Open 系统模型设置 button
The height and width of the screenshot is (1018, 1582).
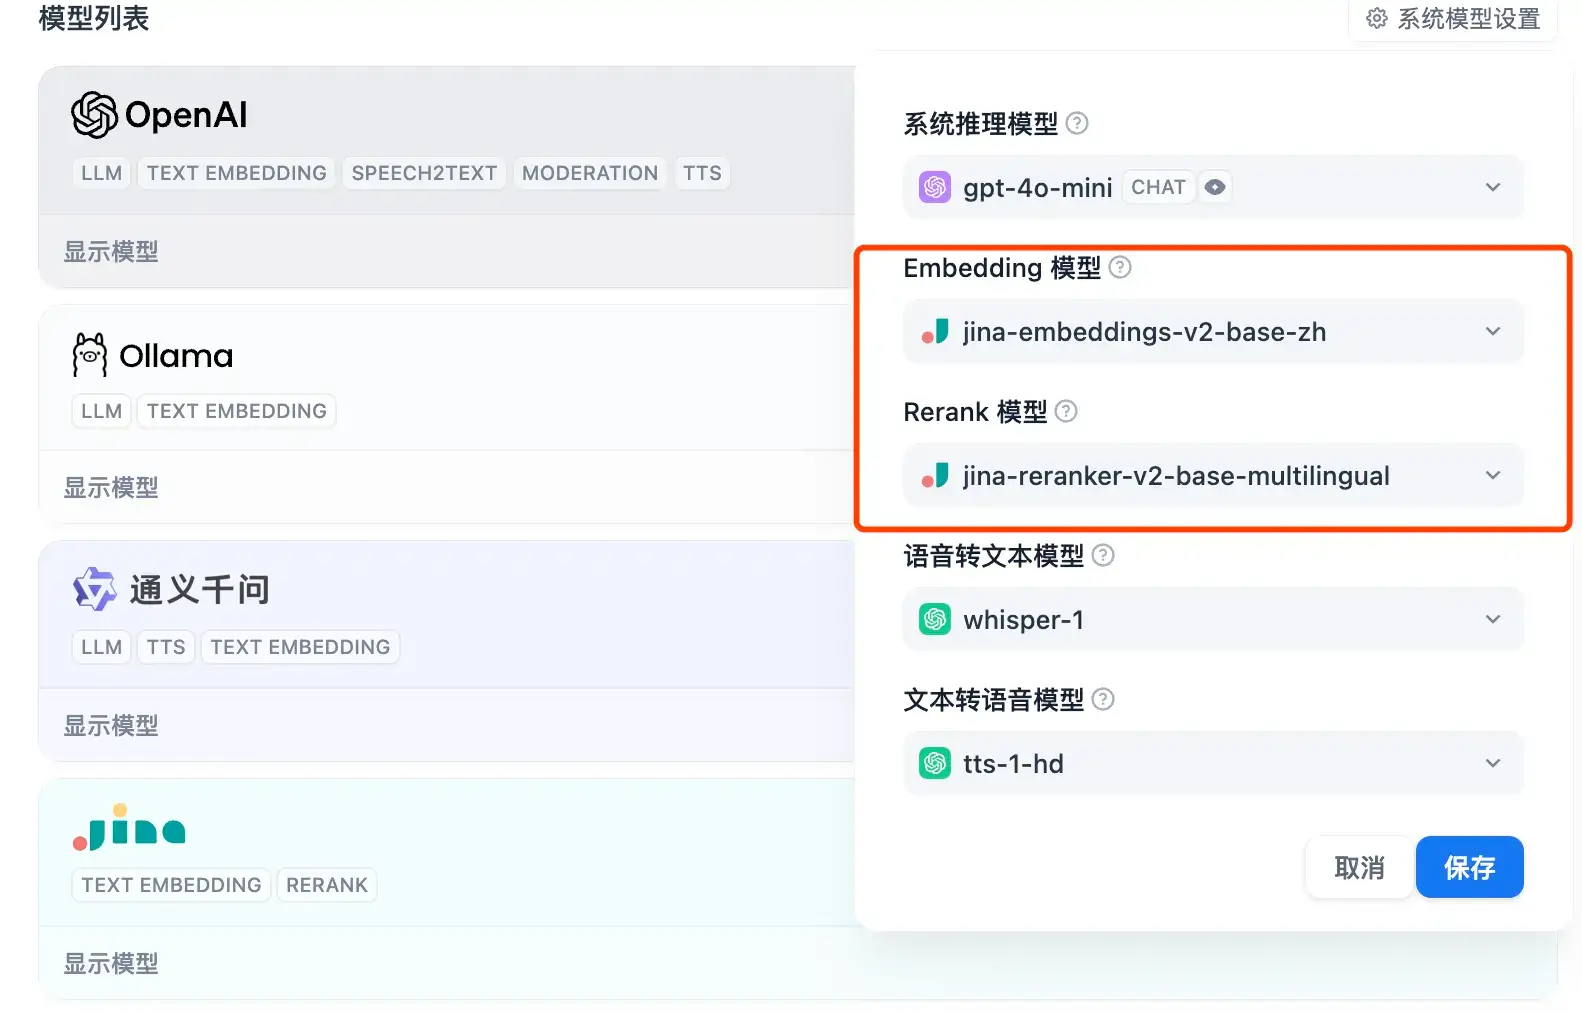(x=1453, y=19)
